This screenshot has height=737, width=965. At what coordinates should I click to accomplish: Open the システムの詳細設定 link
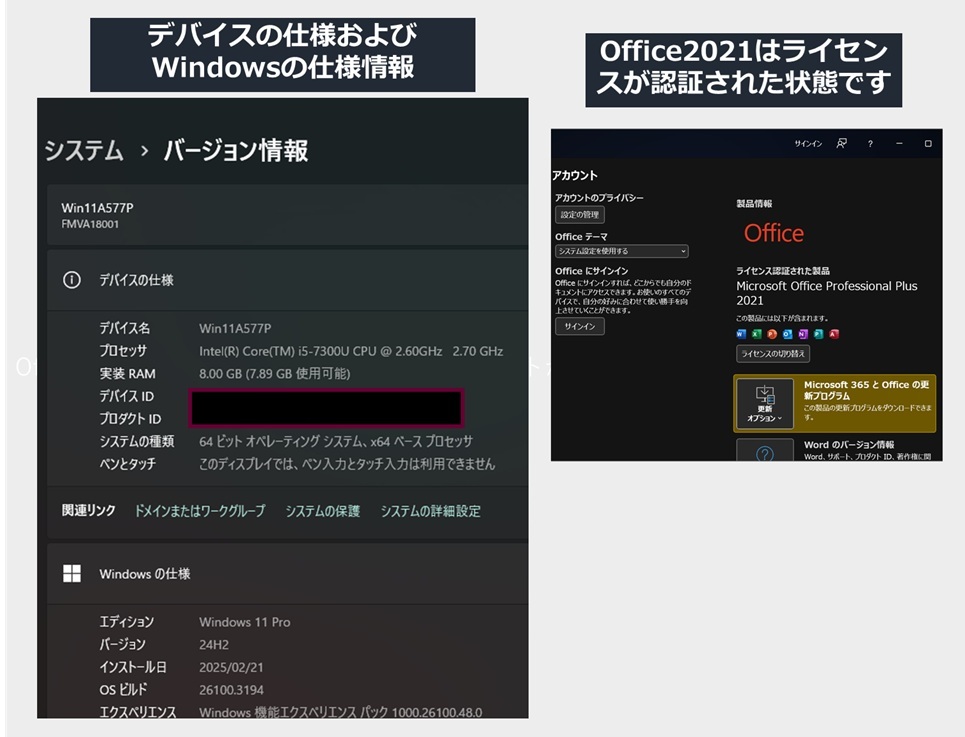pyautogui.click(x=430, y=511)
